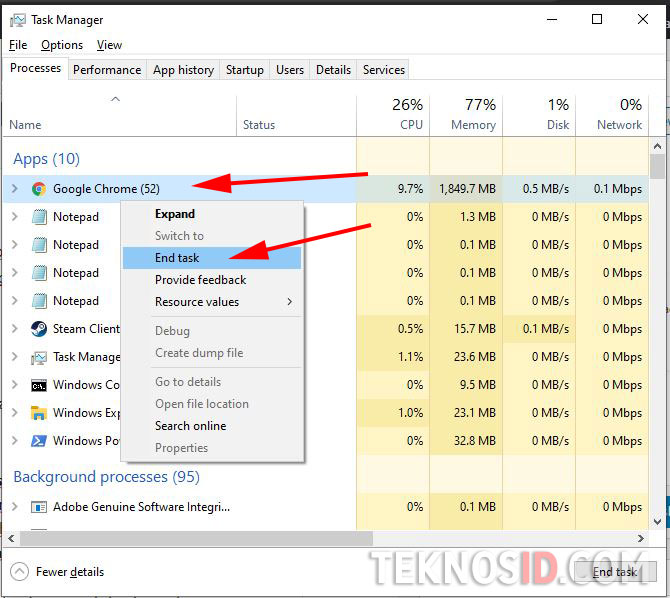The height and width of the screenshot is (598, 670).
Task: Open the Resource values submenu
Action: pyautogui.click(x=212, y=302)
